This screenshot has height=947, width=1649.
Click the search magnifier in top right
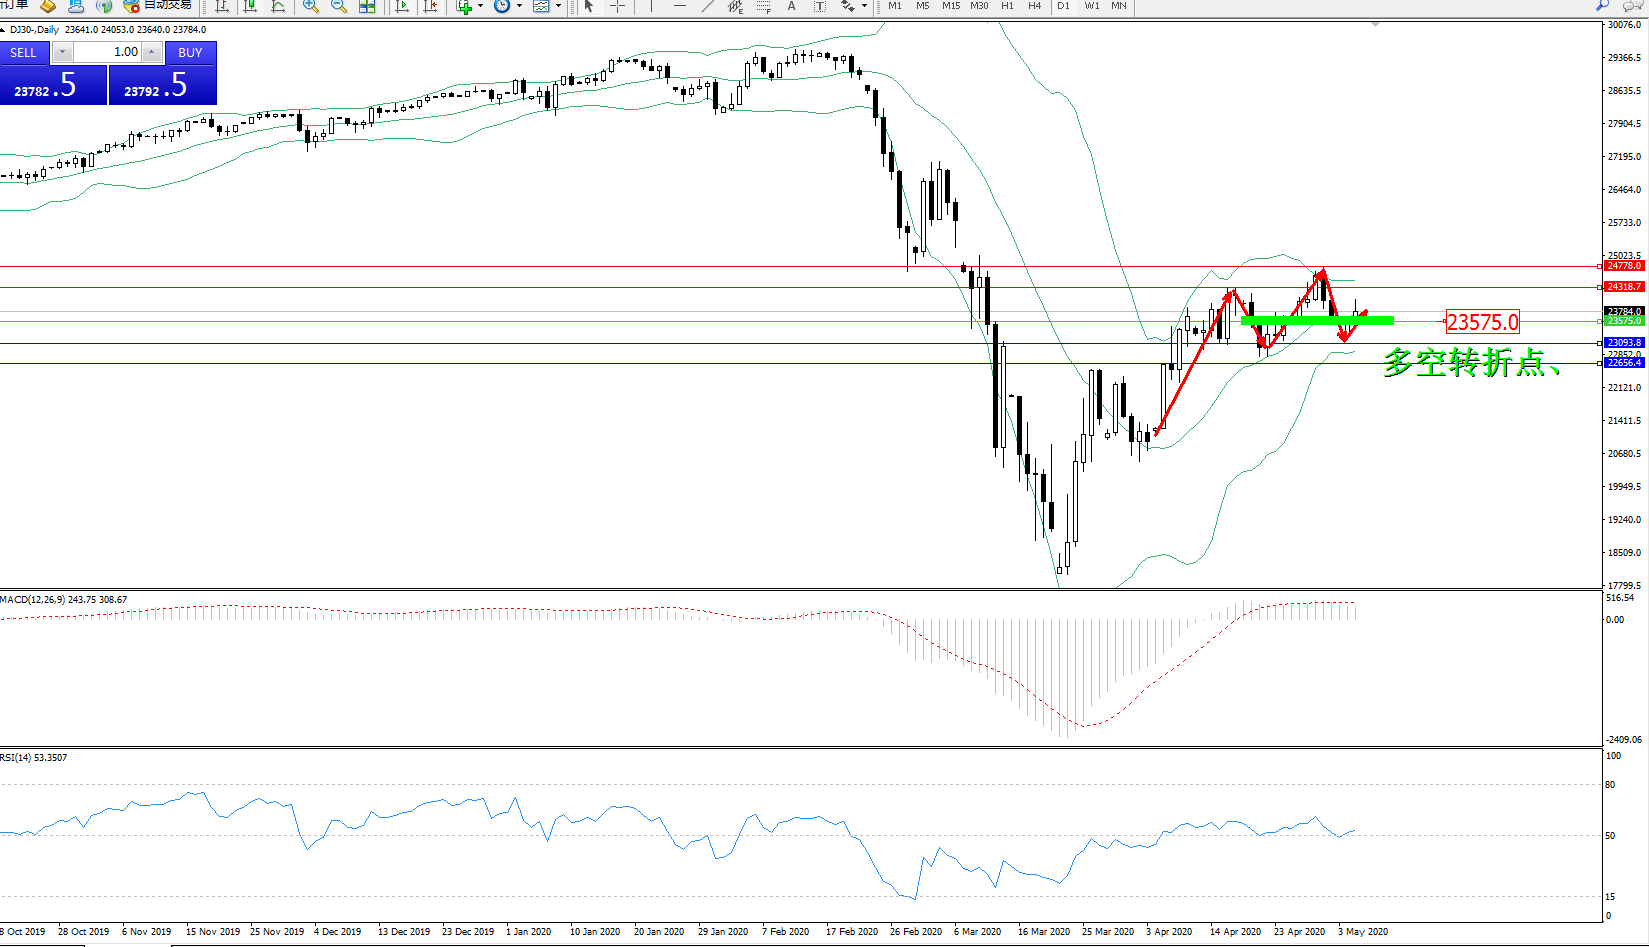point(1603,6)
